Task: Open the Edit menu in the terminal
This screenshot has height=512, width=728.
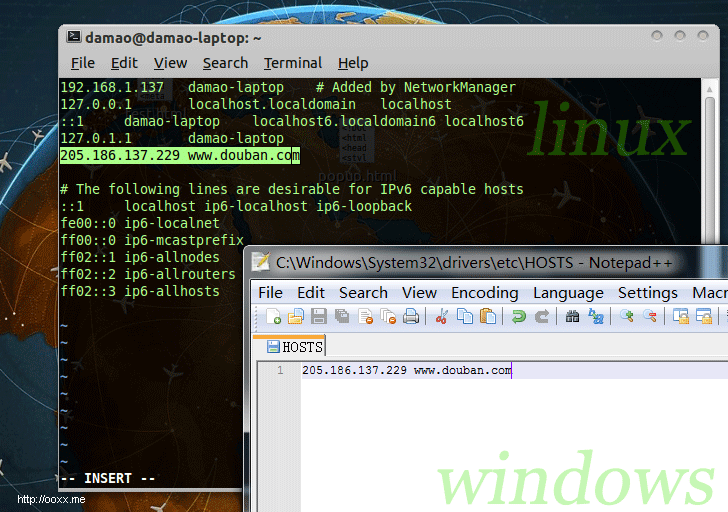Action: (x=124, y=63)
